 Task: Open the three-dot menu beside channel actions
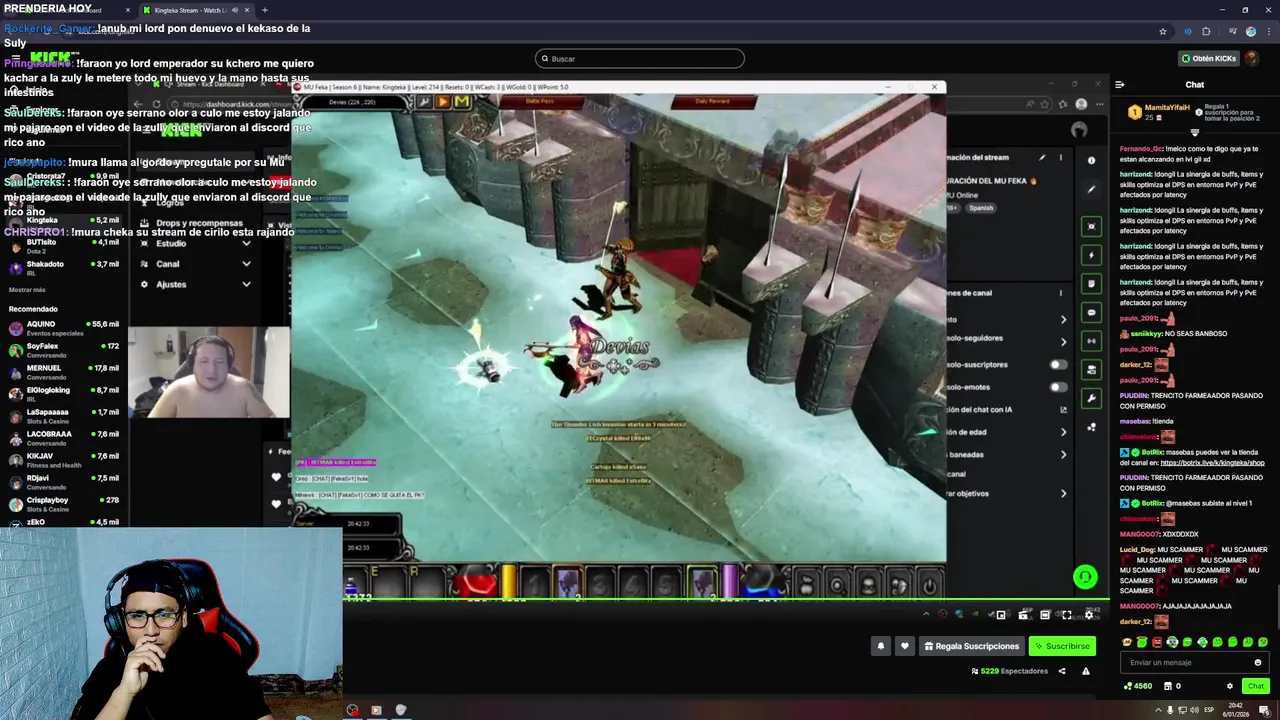pyautogui.click(x=1061, y=293)
